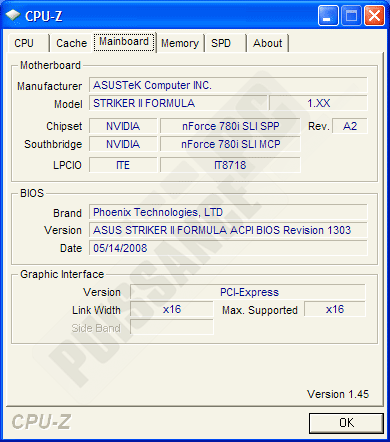390x442 pixels.
Task: Click the CPU-Z title bar icon
Action: click(13, 15)
